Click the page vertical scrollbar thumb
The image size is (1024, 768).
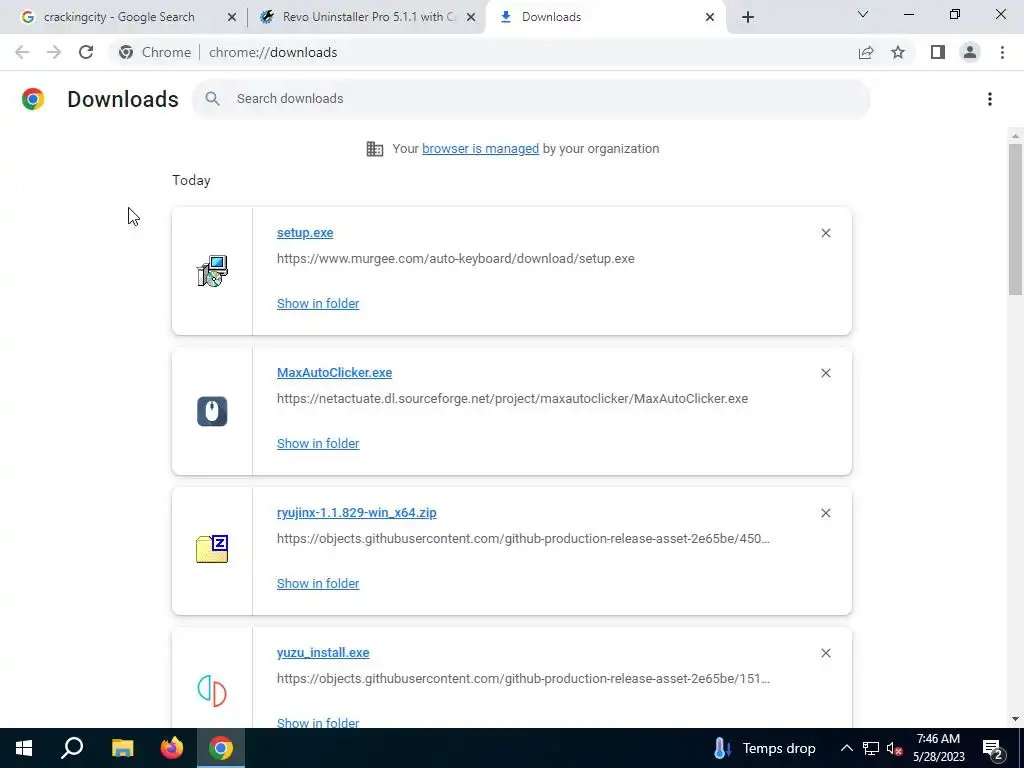(1015, 219)
